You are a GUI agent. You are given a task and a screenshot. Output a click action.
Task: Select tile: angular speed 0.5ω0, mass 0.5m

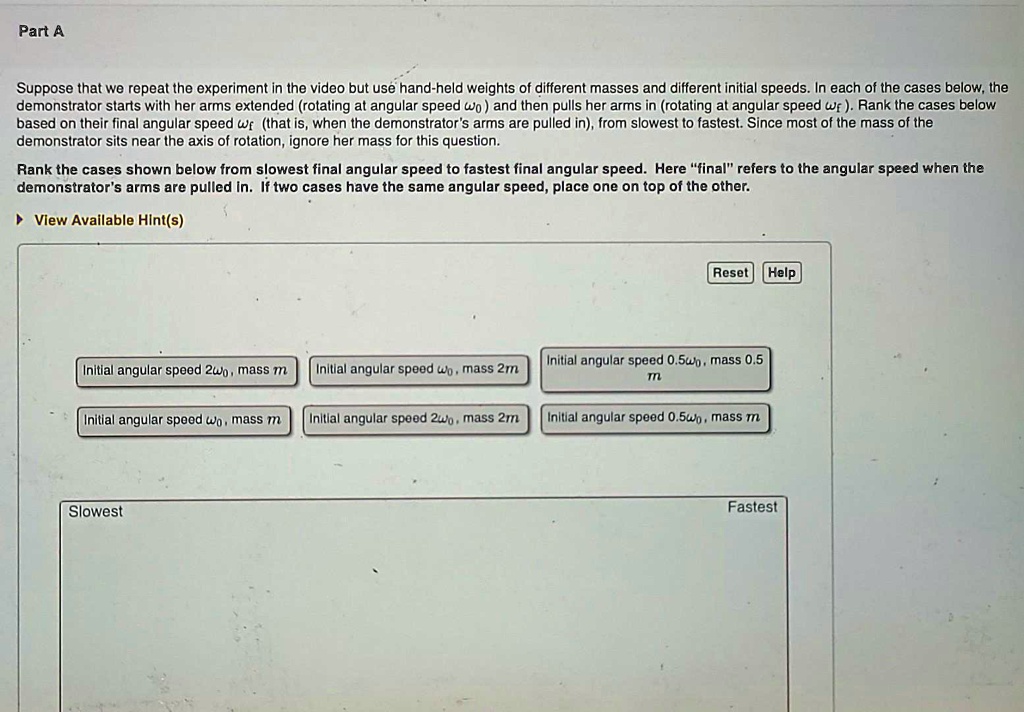655,369
